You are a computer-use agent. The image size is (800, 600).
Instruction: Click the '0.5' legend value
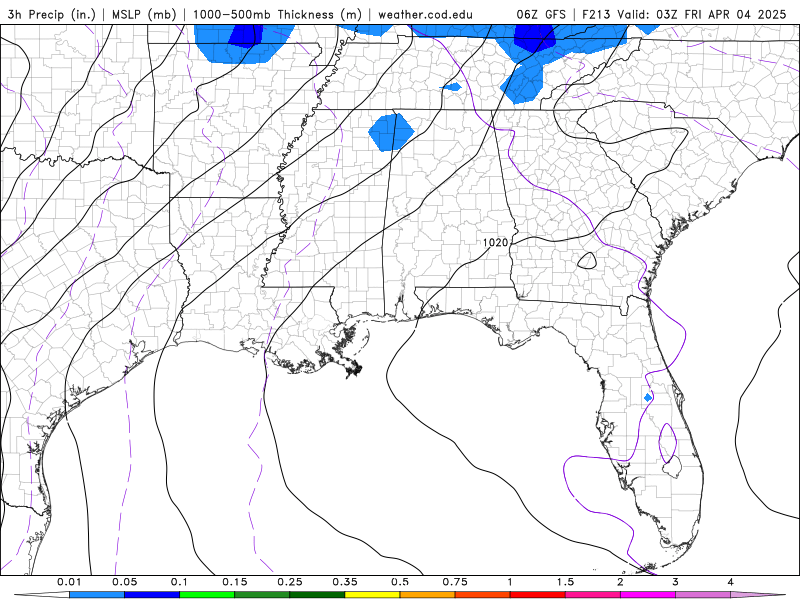coord(400,582)
